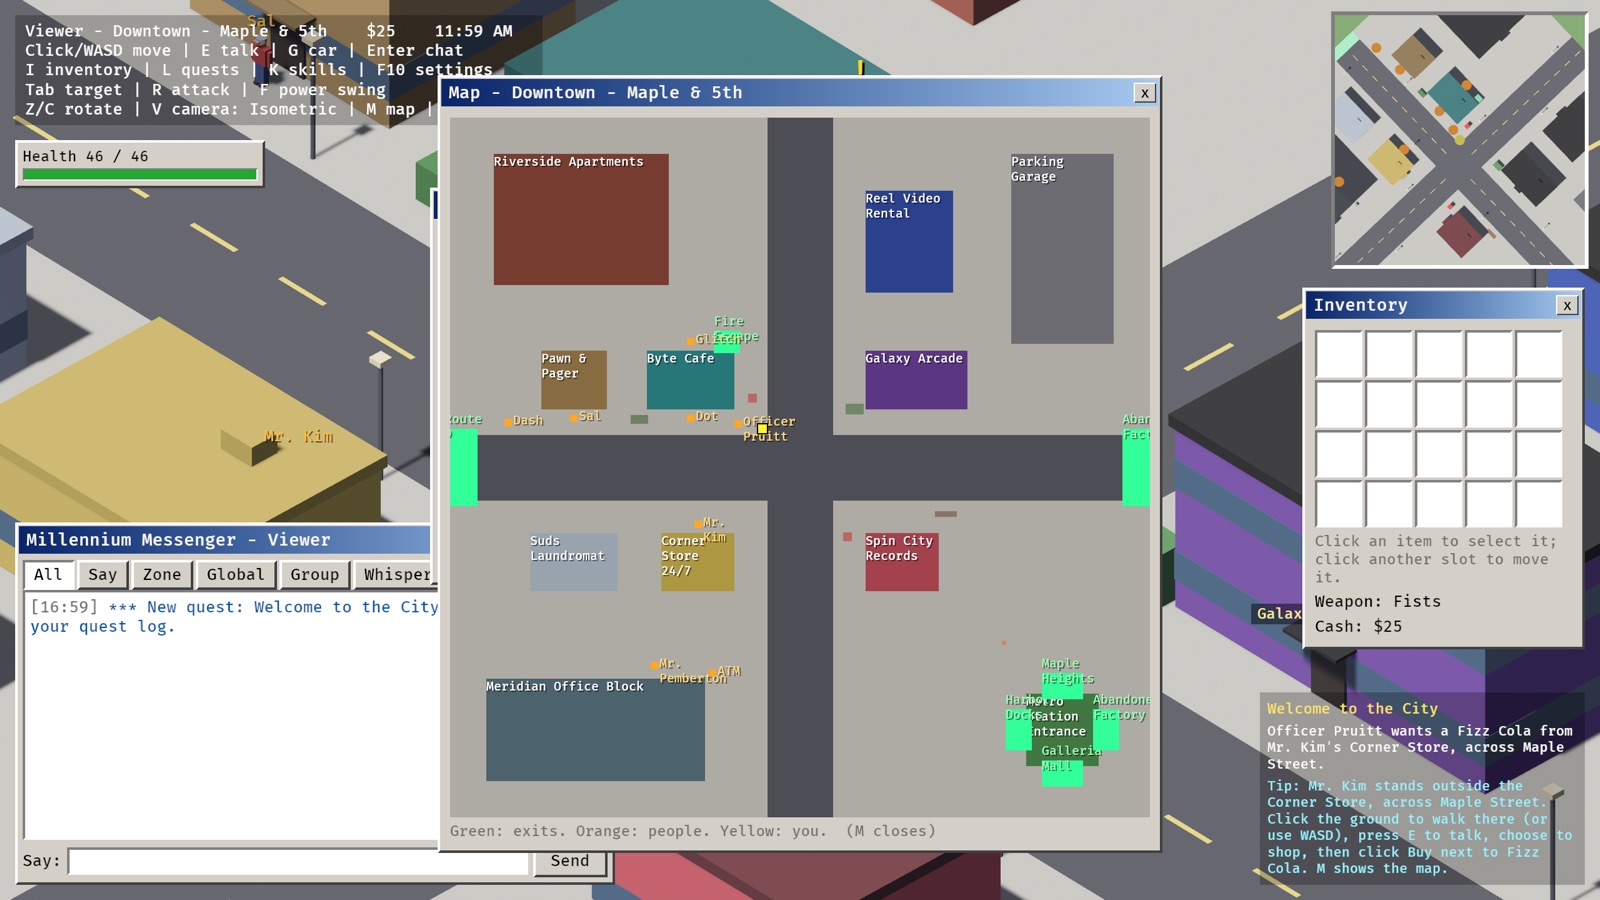Viewport: 1600px width, 900px height.
Task: Select Reel Video Rental on the map
Action: (x=909, y=242)
